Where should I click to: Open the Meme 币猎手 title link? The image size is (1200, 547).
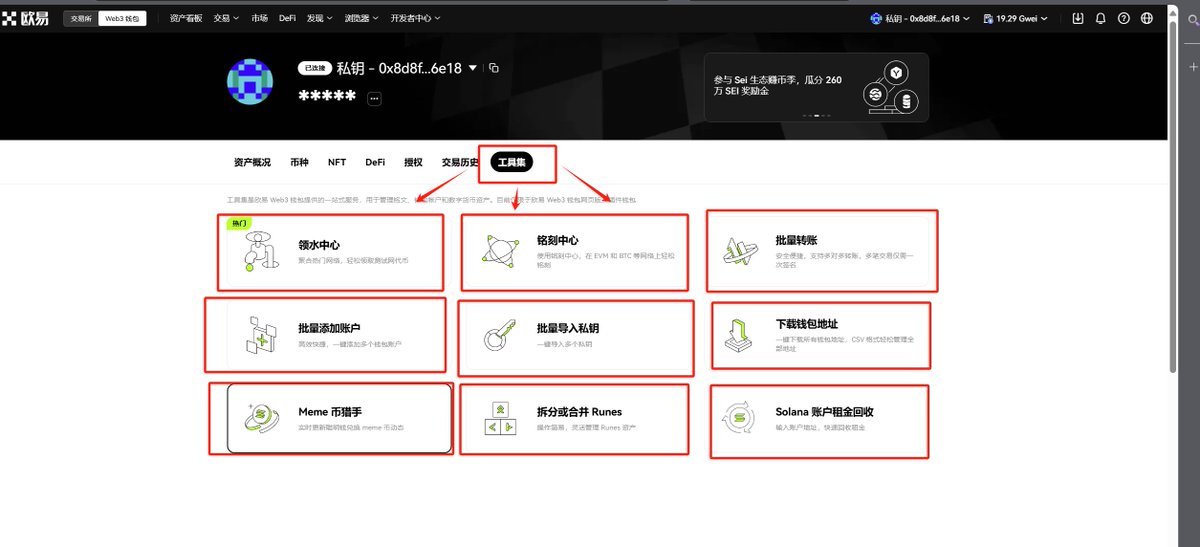[329, 412]
